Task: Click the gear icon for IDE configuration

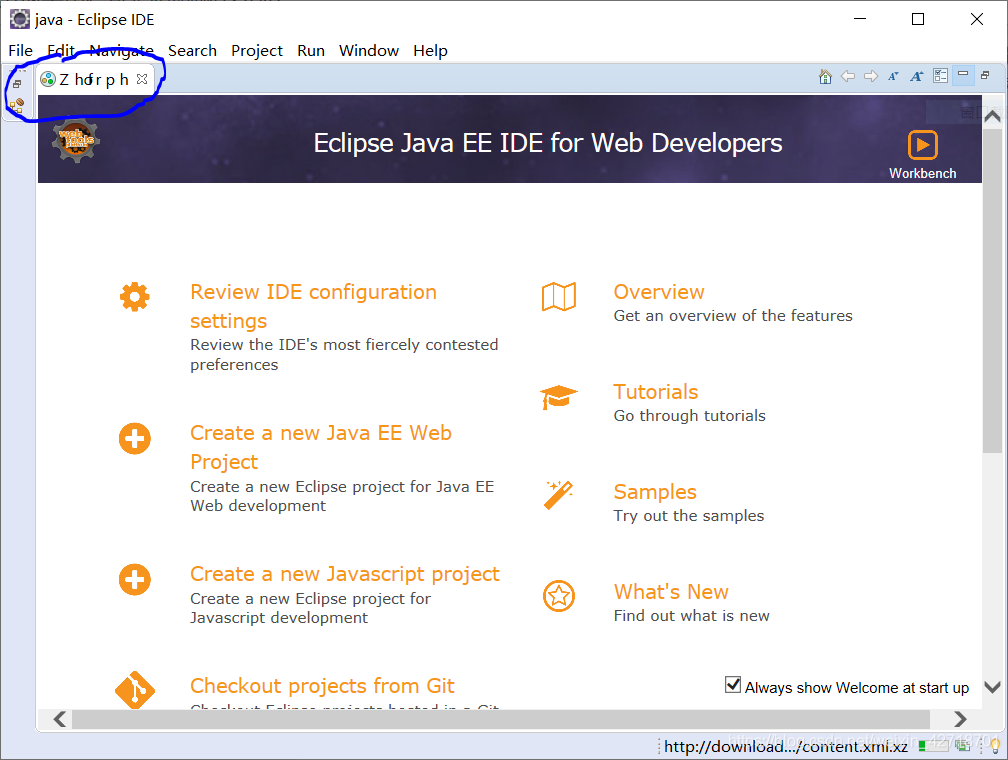Action: 134,297
